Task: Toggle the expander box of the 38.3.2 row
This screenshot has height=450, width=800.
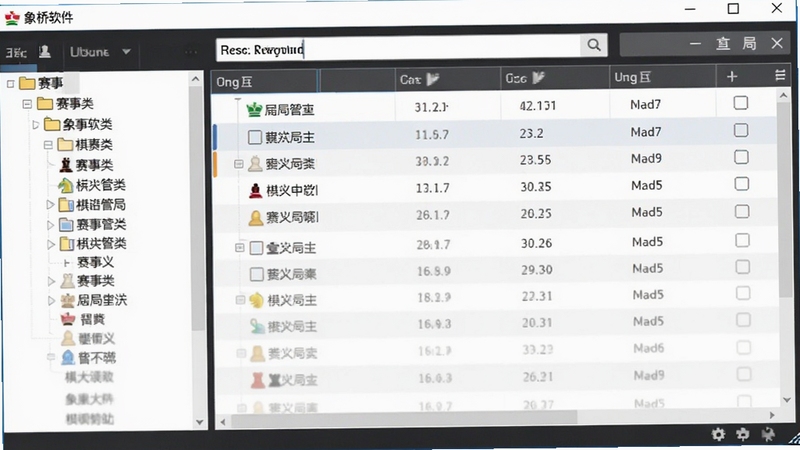Action: 238,164
